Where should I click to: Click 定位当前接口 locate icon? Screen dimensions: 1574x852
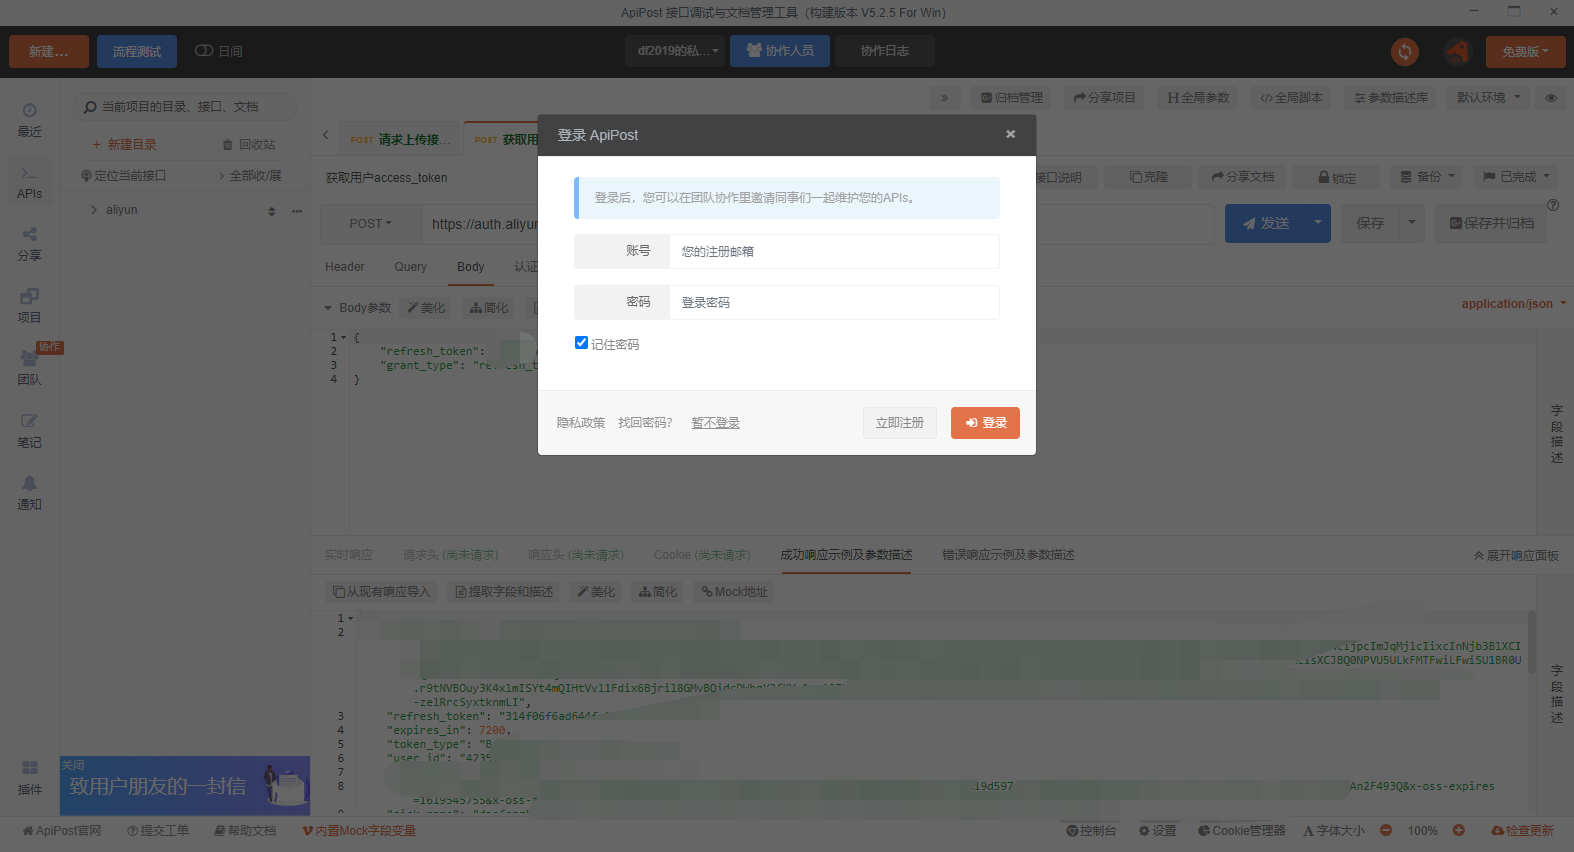point(124,176)
